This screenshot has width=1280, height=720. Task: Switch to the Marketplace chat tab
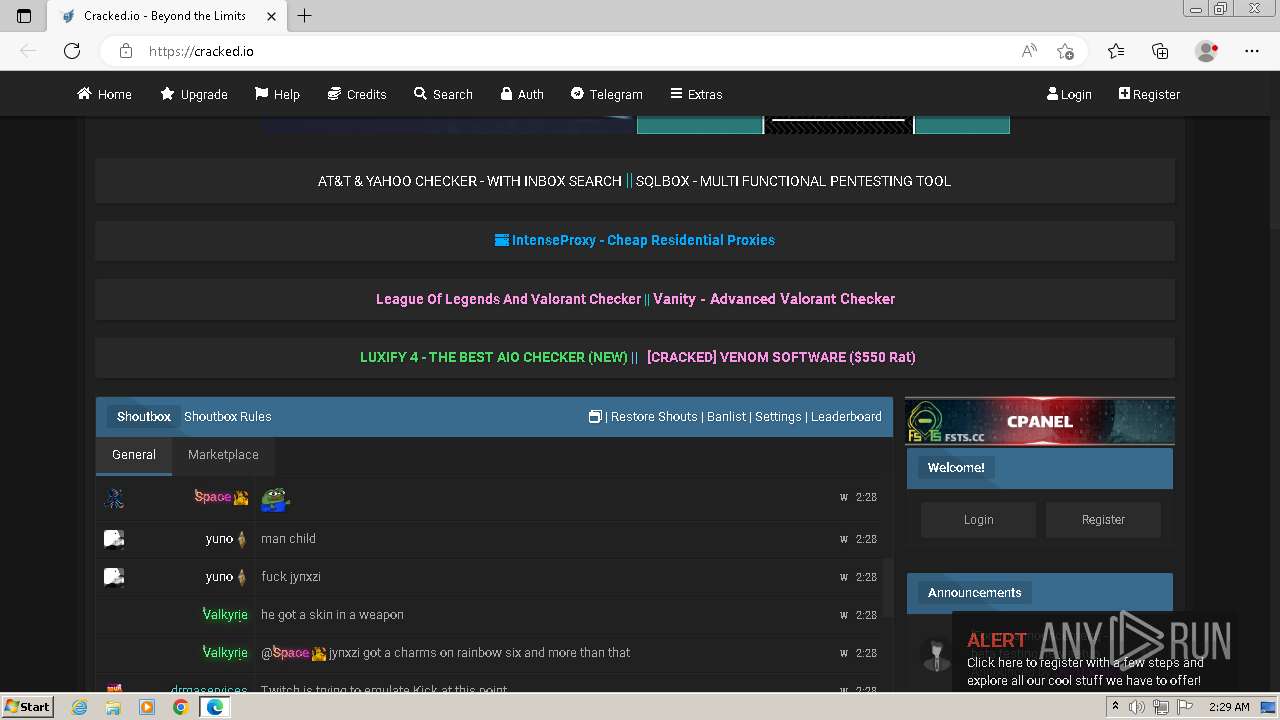tap(223, 454)
